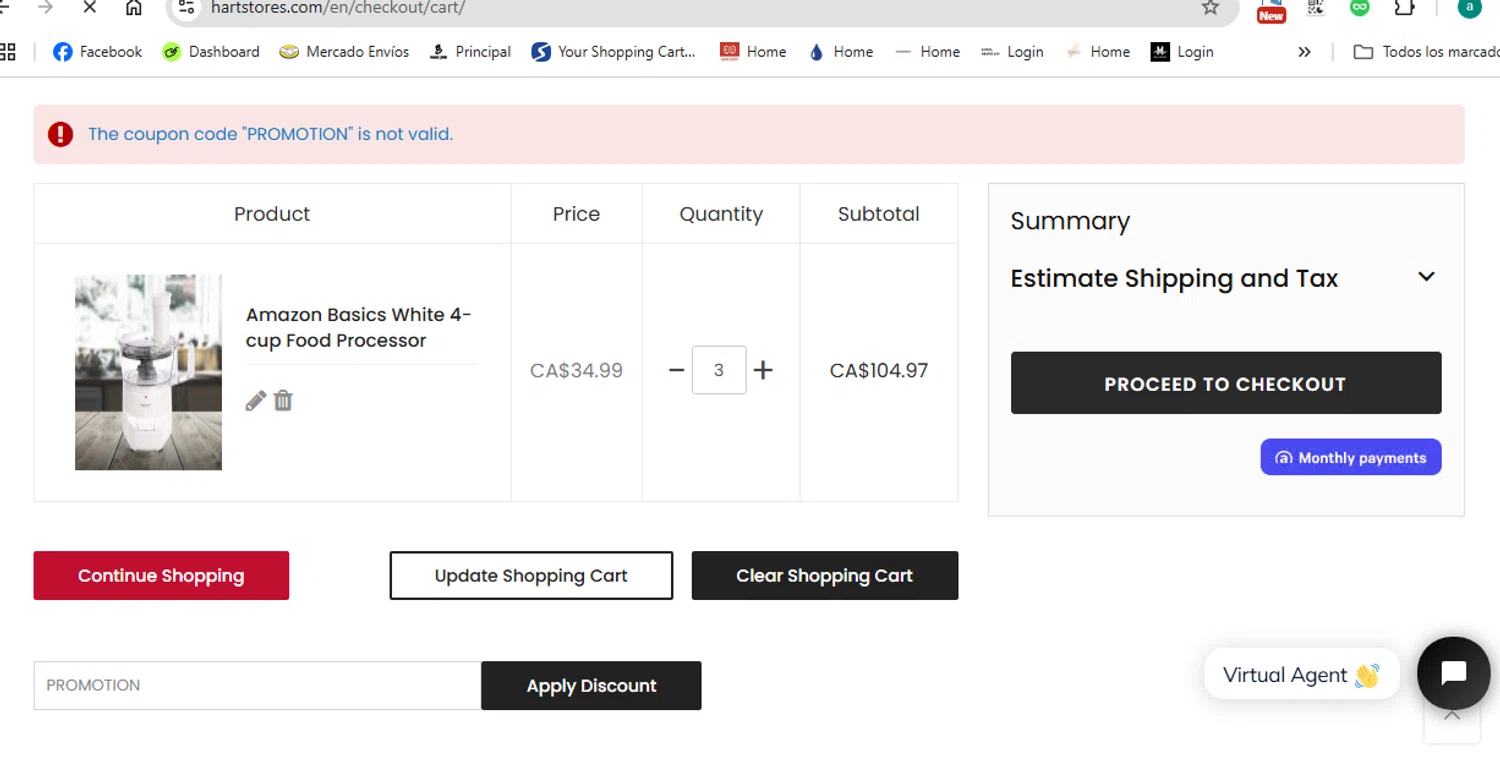The width and height of the screenshot is (1500, 761).
Task: Open the apps grid icon in bookmarks bar
Action: pyautogui.click(x=8, y=52)
